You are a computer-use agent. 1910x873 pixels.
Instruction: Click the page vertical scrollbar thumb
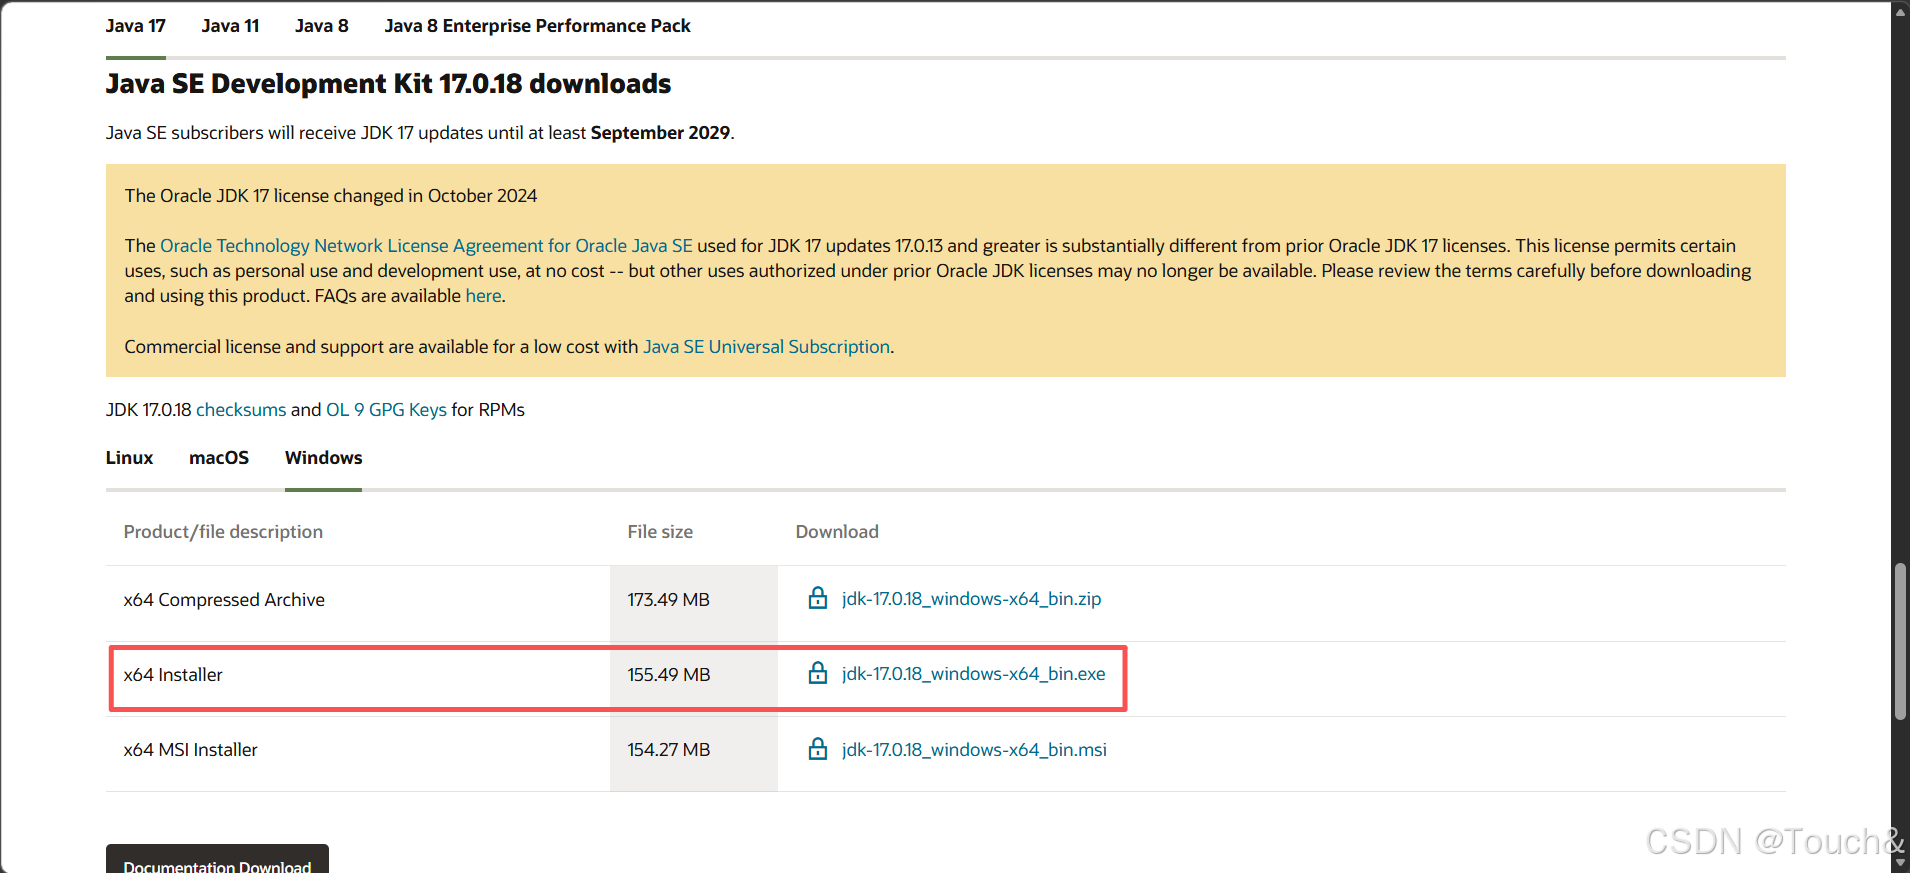[x=1900, y=642]
